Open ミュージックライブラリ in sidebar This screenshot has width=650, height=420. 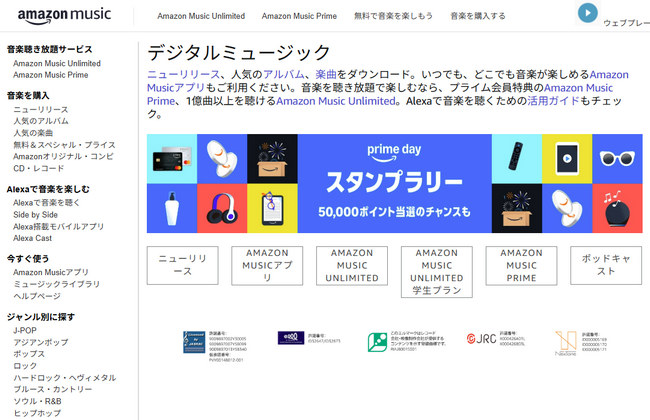point(56,284)
